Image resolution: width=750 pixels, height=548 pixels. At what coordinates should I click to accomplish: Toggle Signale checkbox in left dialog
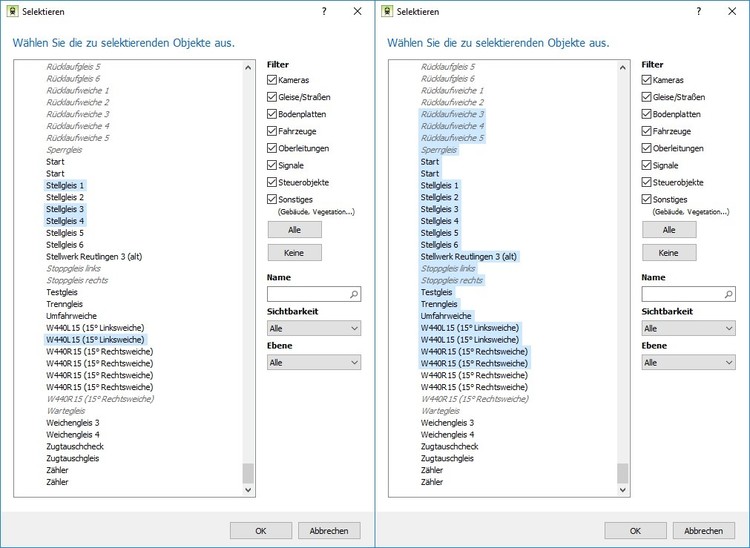tap(272, 165)
